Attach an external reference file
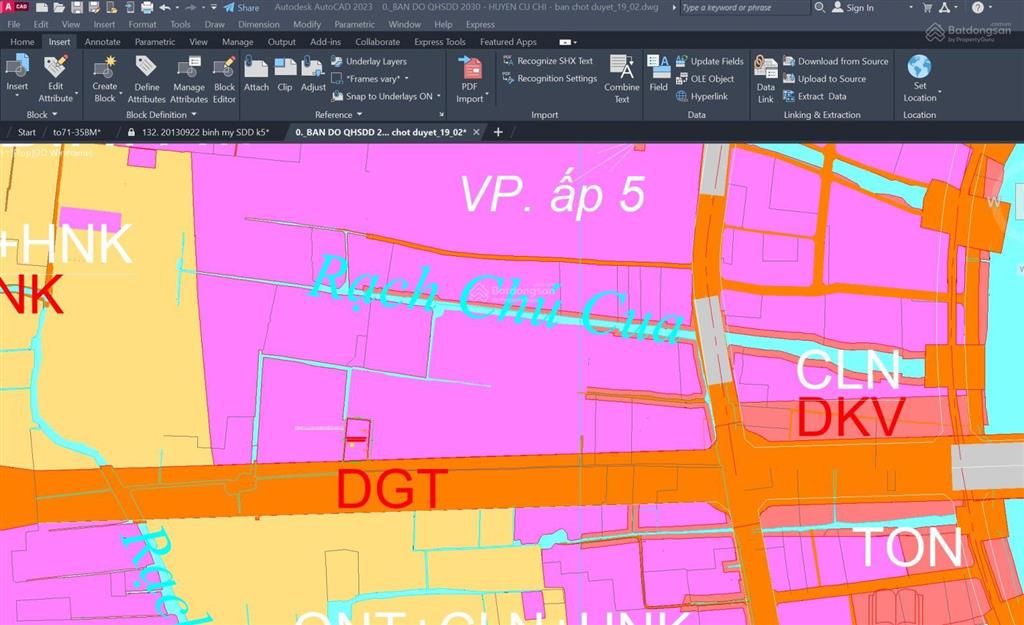The width and height of the screenshot is (1024, 625). (x=256, y=74)
